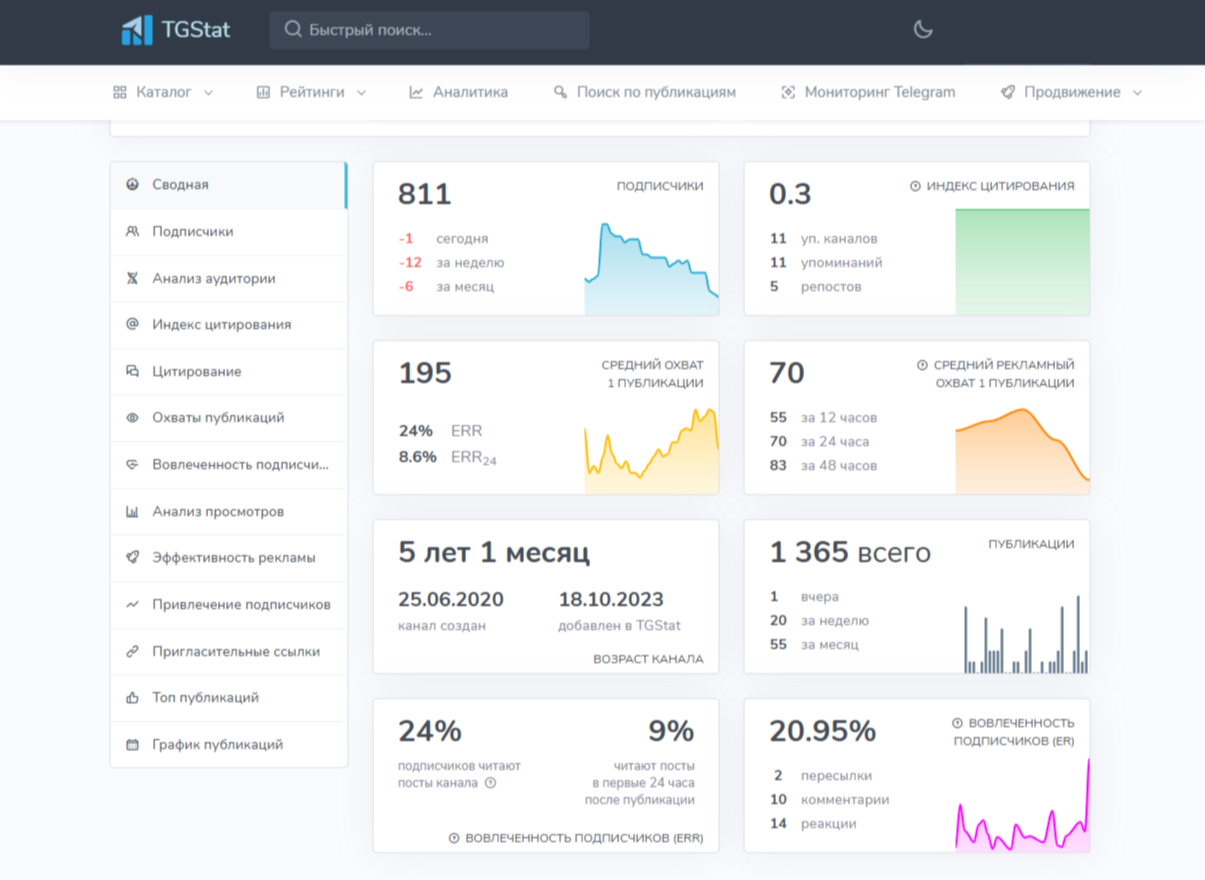1205x880 pixels.
Task: Click the help icon beside Индекс цитирования
Action: point(915,186)
